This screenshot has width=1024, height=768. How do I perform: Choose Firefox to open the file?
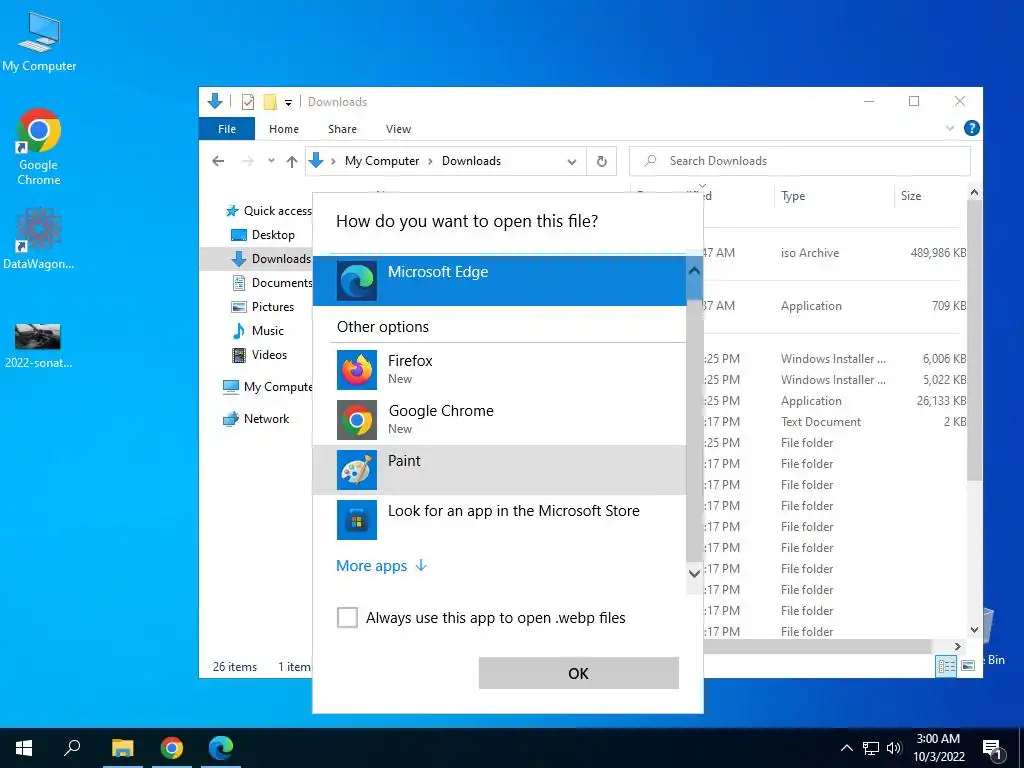click(x=500, y=370)
